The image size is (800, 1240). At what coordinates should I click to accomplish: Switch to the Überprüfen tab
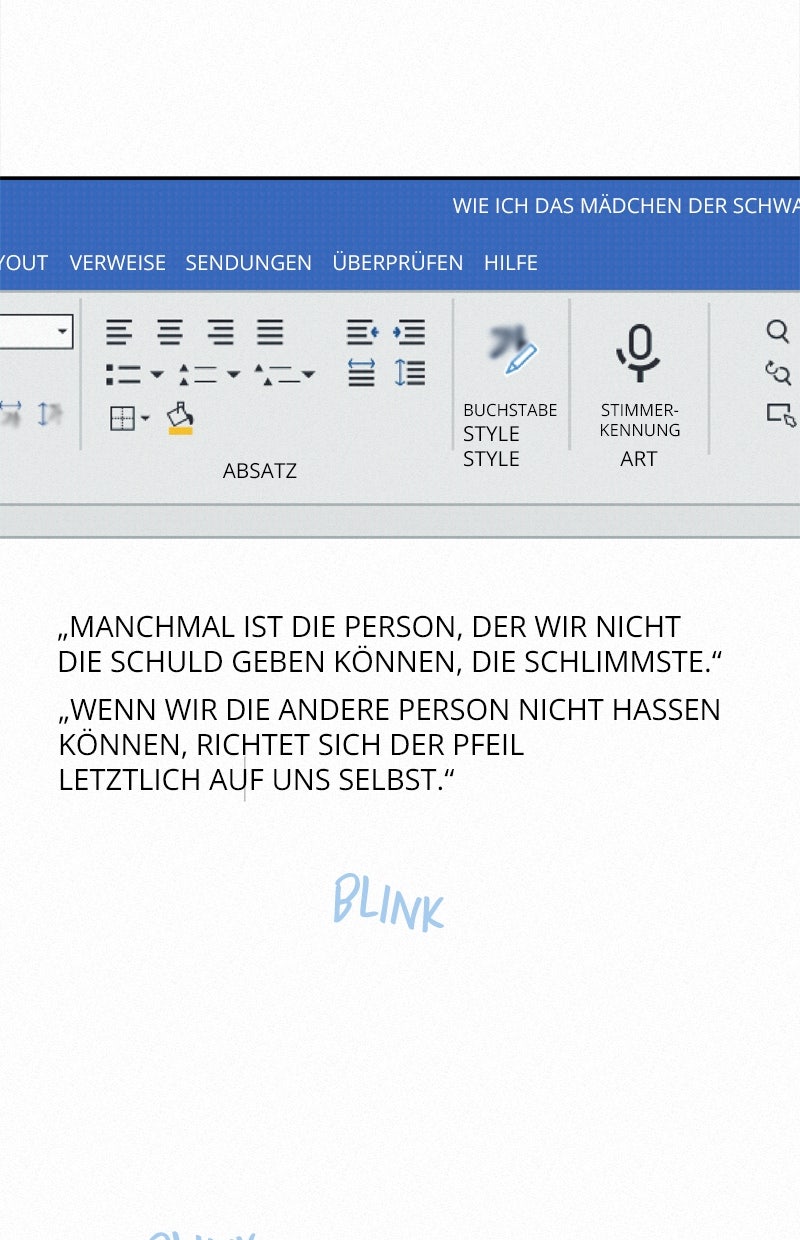pos(397,263)
